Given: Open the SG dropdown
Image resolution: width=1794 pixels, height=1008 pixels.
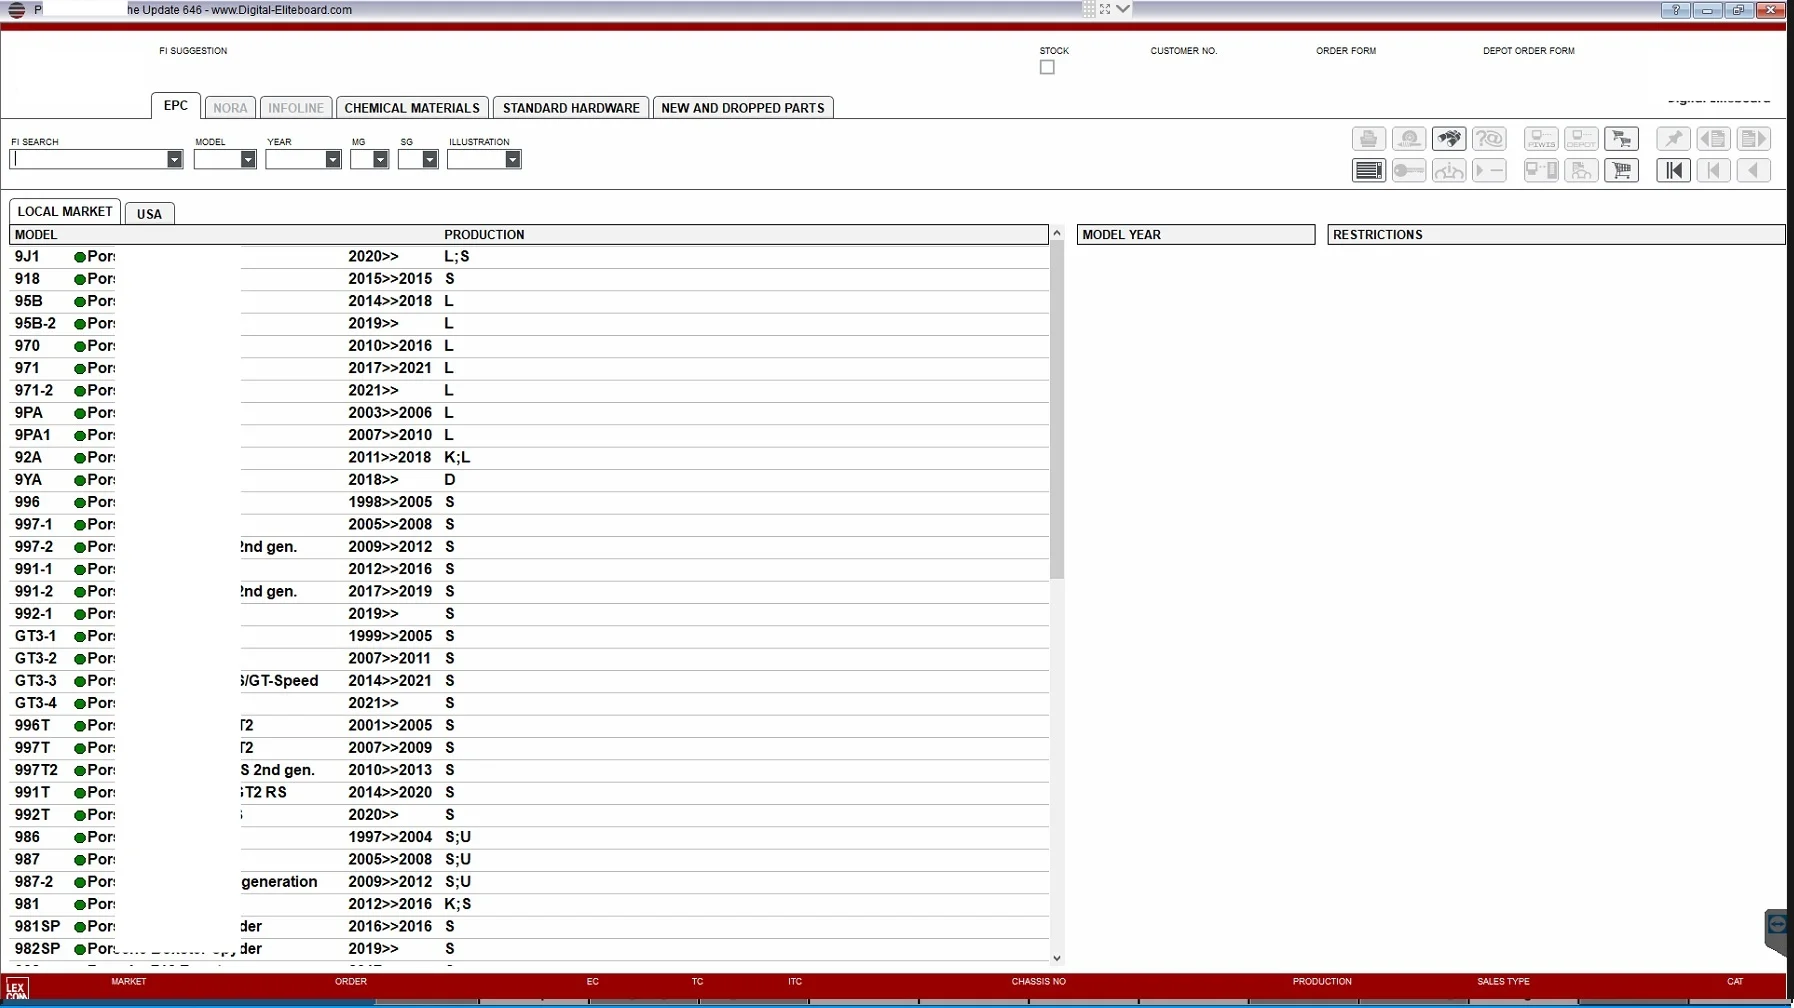Looking at the screenshot, I should pyautogui.click(x=430, y=160).
